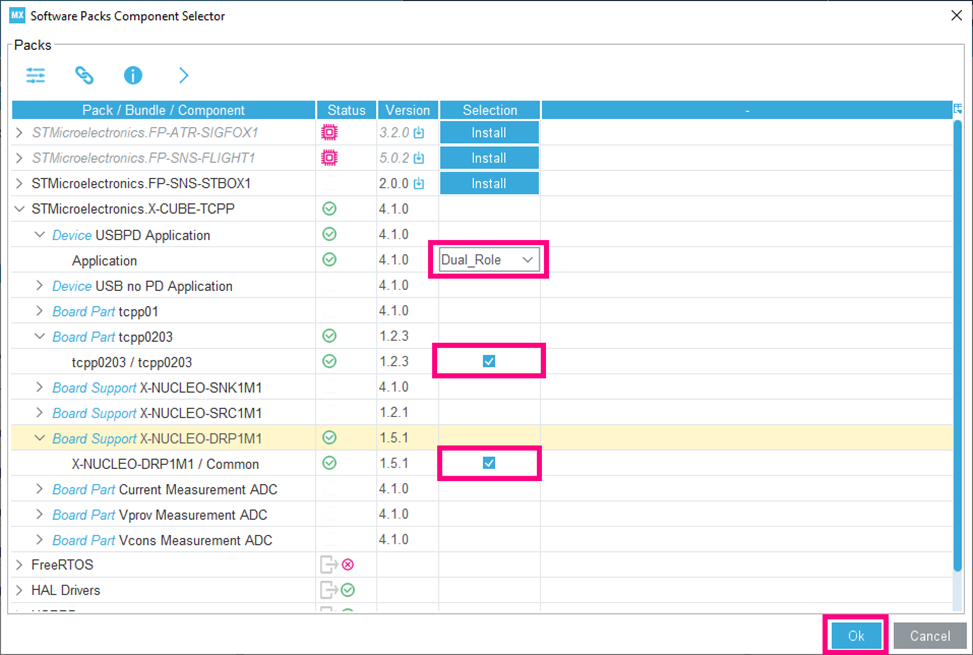Click green check status of Board Part tcpp0203

[330, 336]
